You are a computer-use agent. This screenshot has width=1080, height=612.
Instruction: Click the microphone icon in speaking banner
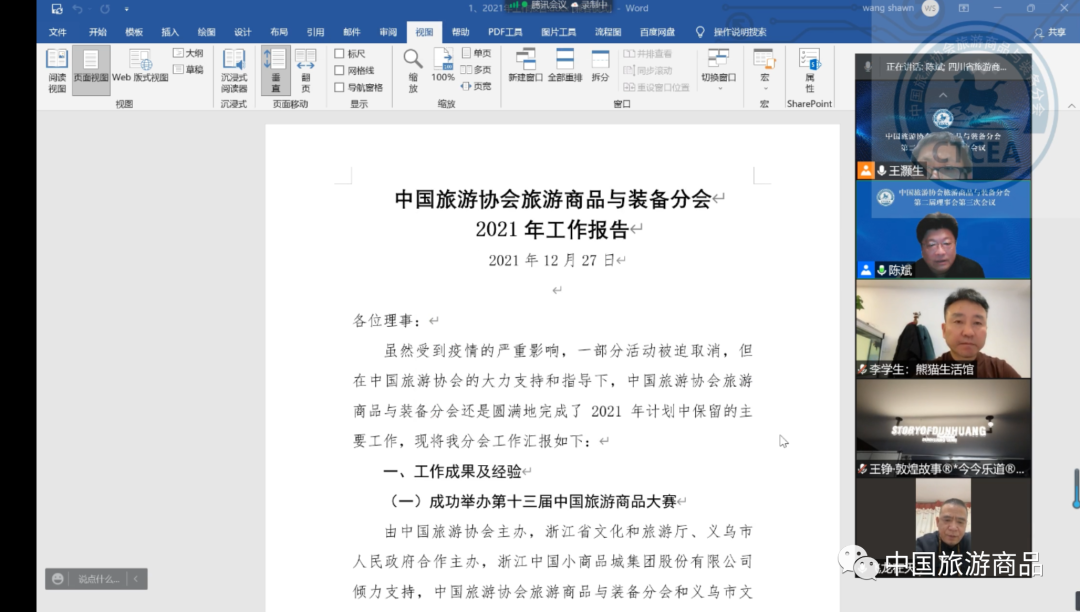point(868,67)
